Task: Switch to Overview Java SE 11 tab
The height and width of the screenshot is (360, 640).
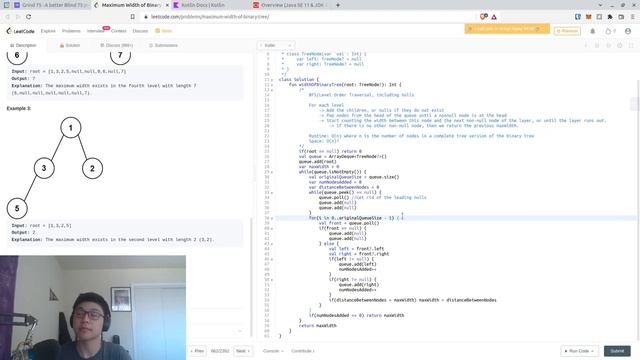Action: 291,5
